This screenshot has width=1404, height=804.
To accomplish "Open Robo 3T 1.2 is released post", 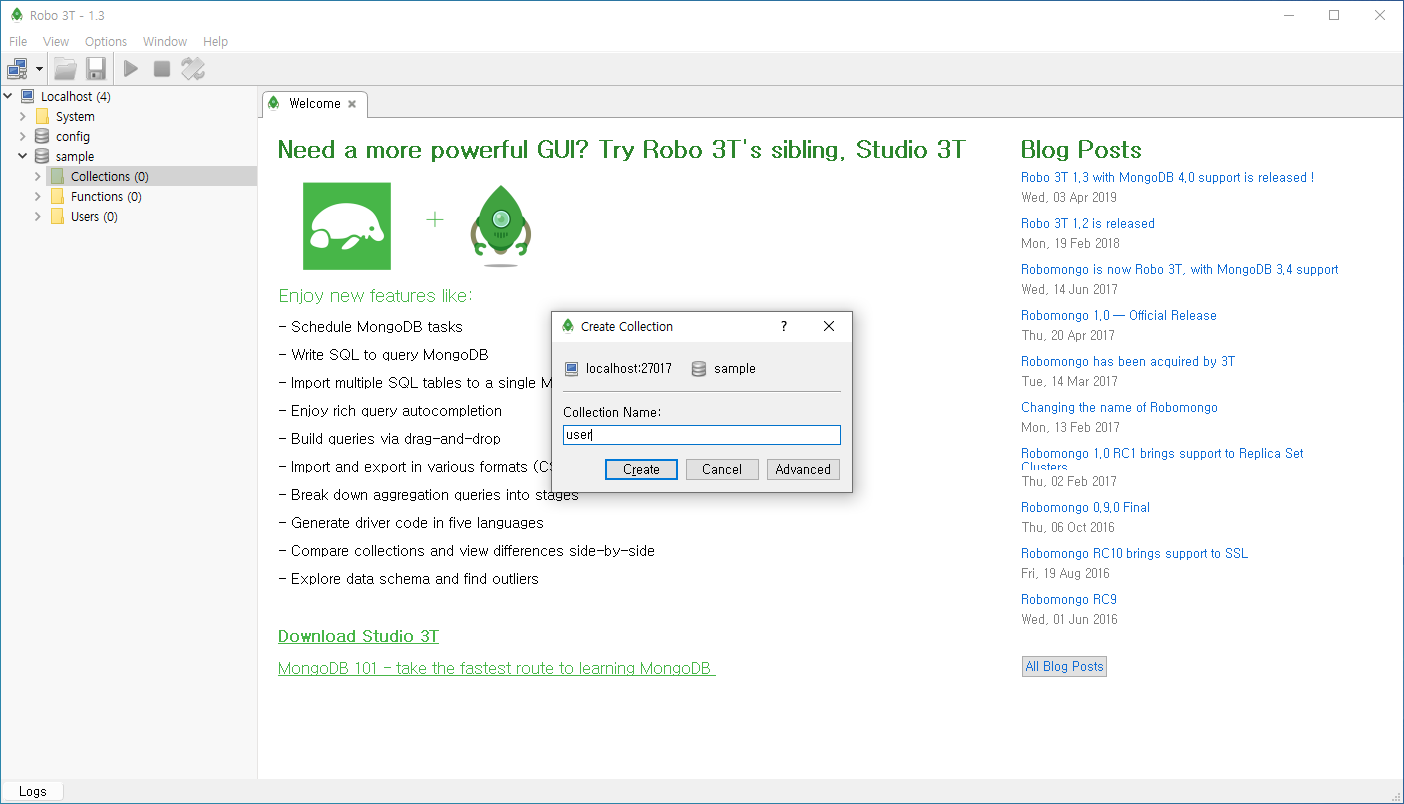I will pos(1088,223).
